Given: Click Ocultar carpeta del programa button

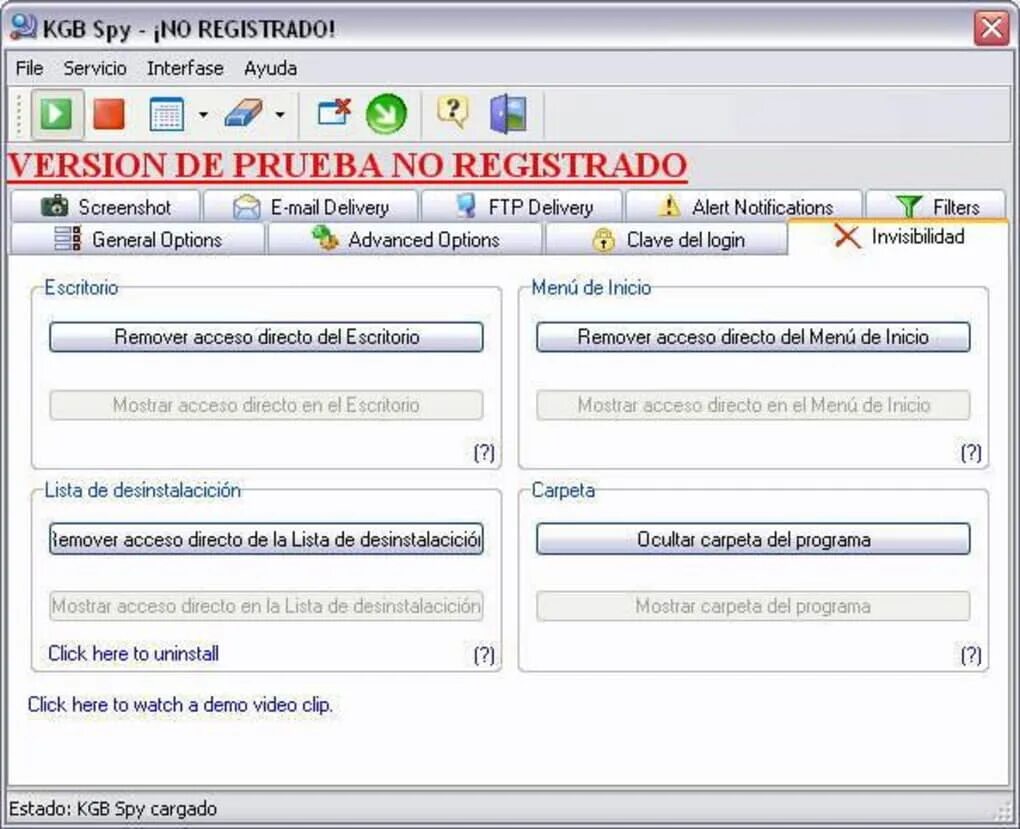Looking at the screenshot, I should coord(753,539).
